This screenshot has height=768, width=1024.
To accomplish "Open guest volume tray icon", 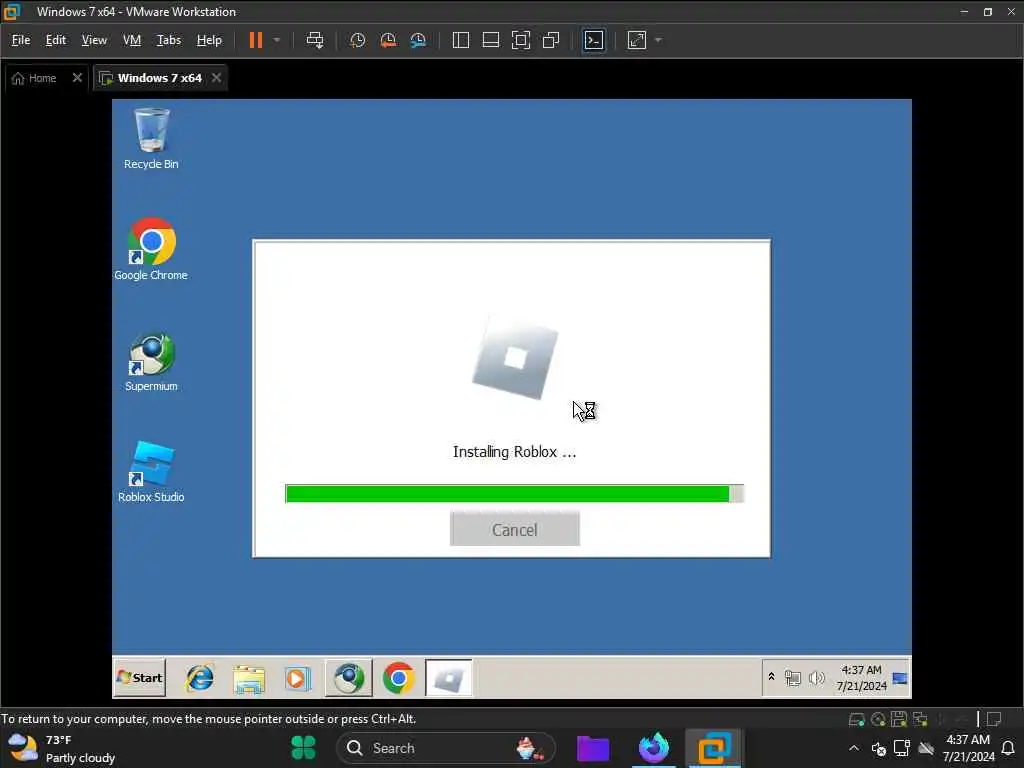I will (x=816, y=678).
